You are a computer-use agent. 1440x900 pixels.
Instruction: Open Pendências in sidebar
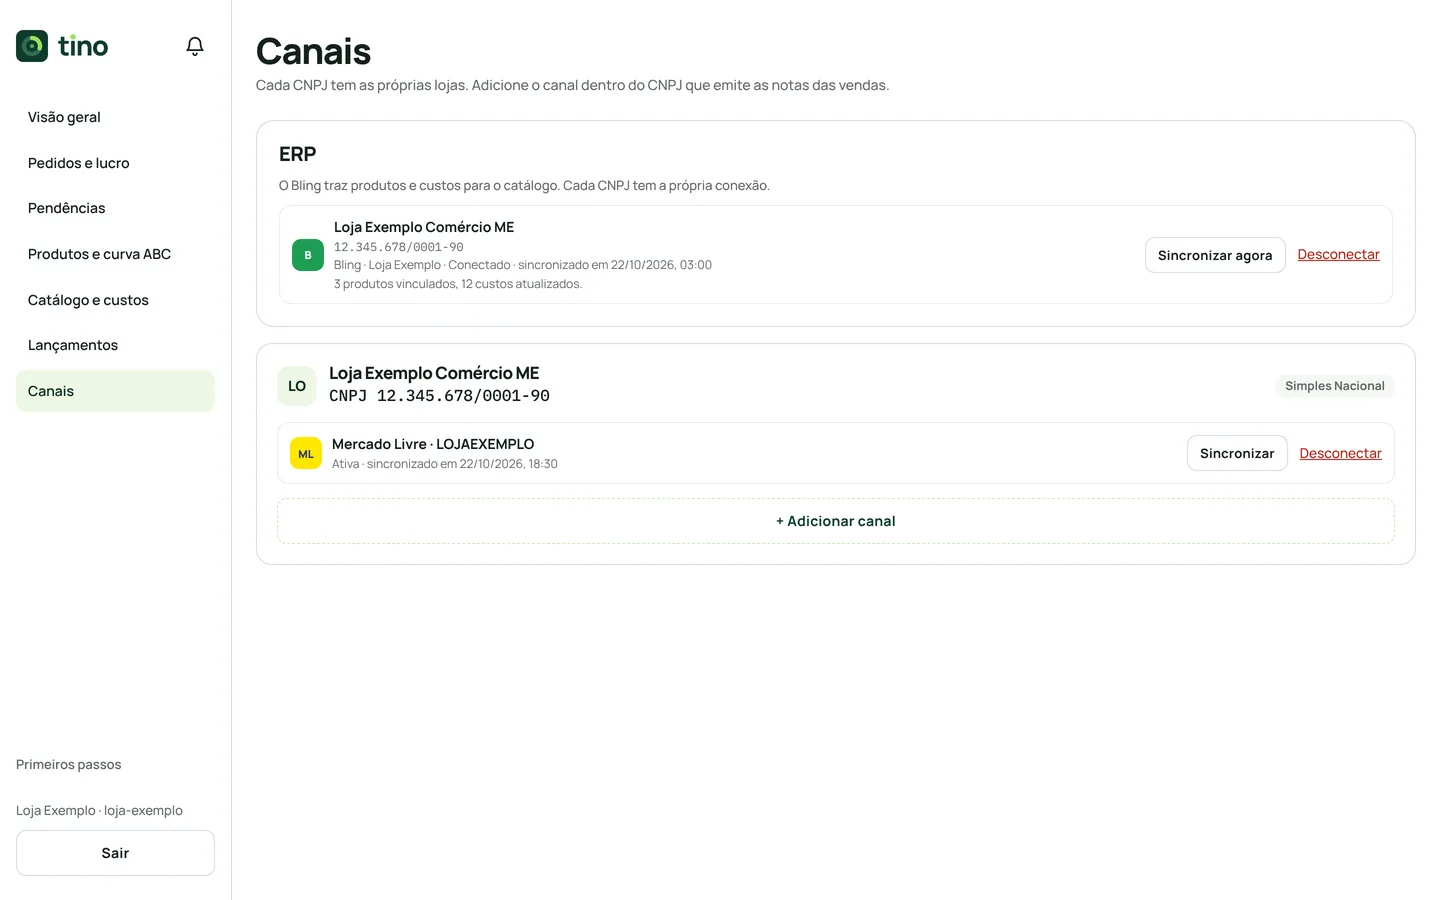click(115, 208)
